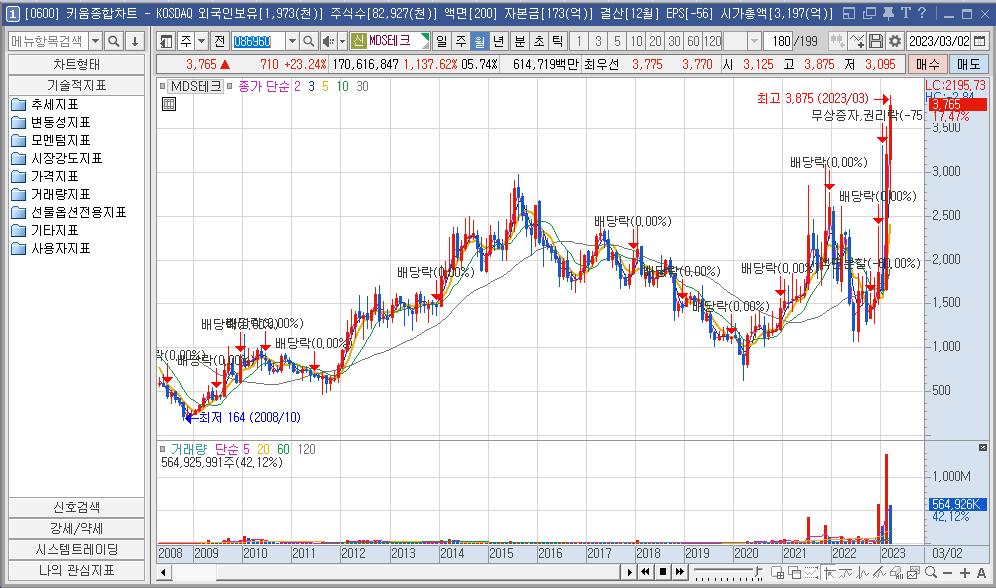The height and width of the screenshot is (588, 996).
Task: Open help question mark icon
Action: pos(922,13)
